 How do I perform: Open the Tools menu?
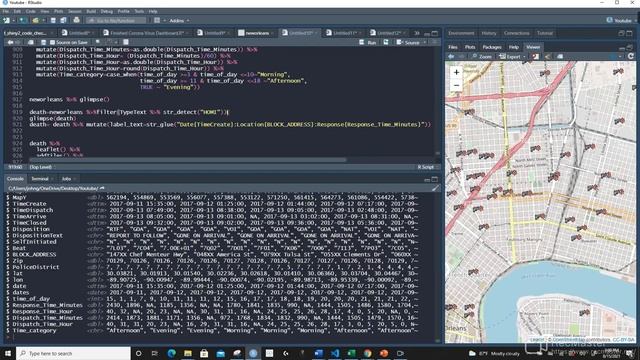tap(139, 11)
